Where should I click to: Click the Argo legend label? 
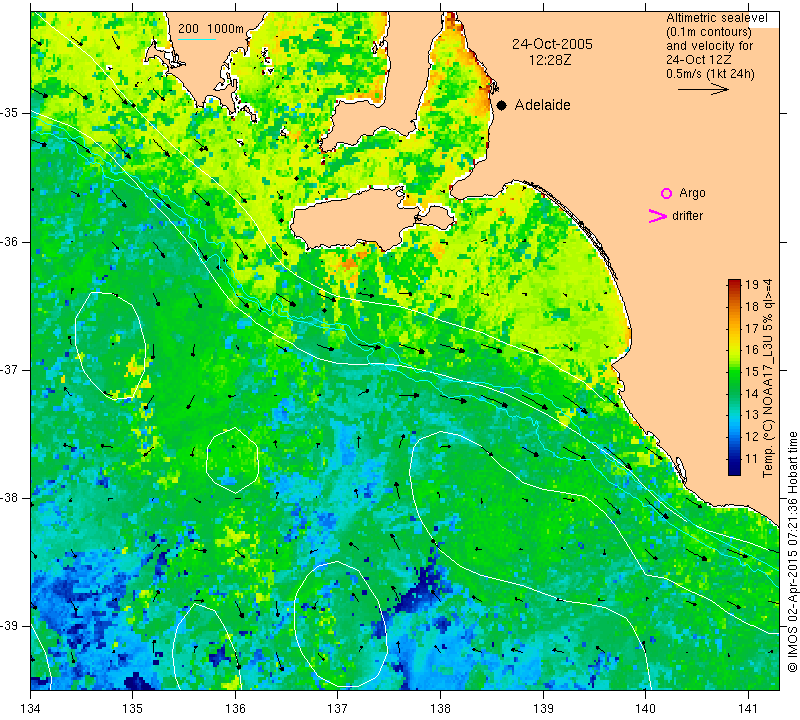(692, 193)
